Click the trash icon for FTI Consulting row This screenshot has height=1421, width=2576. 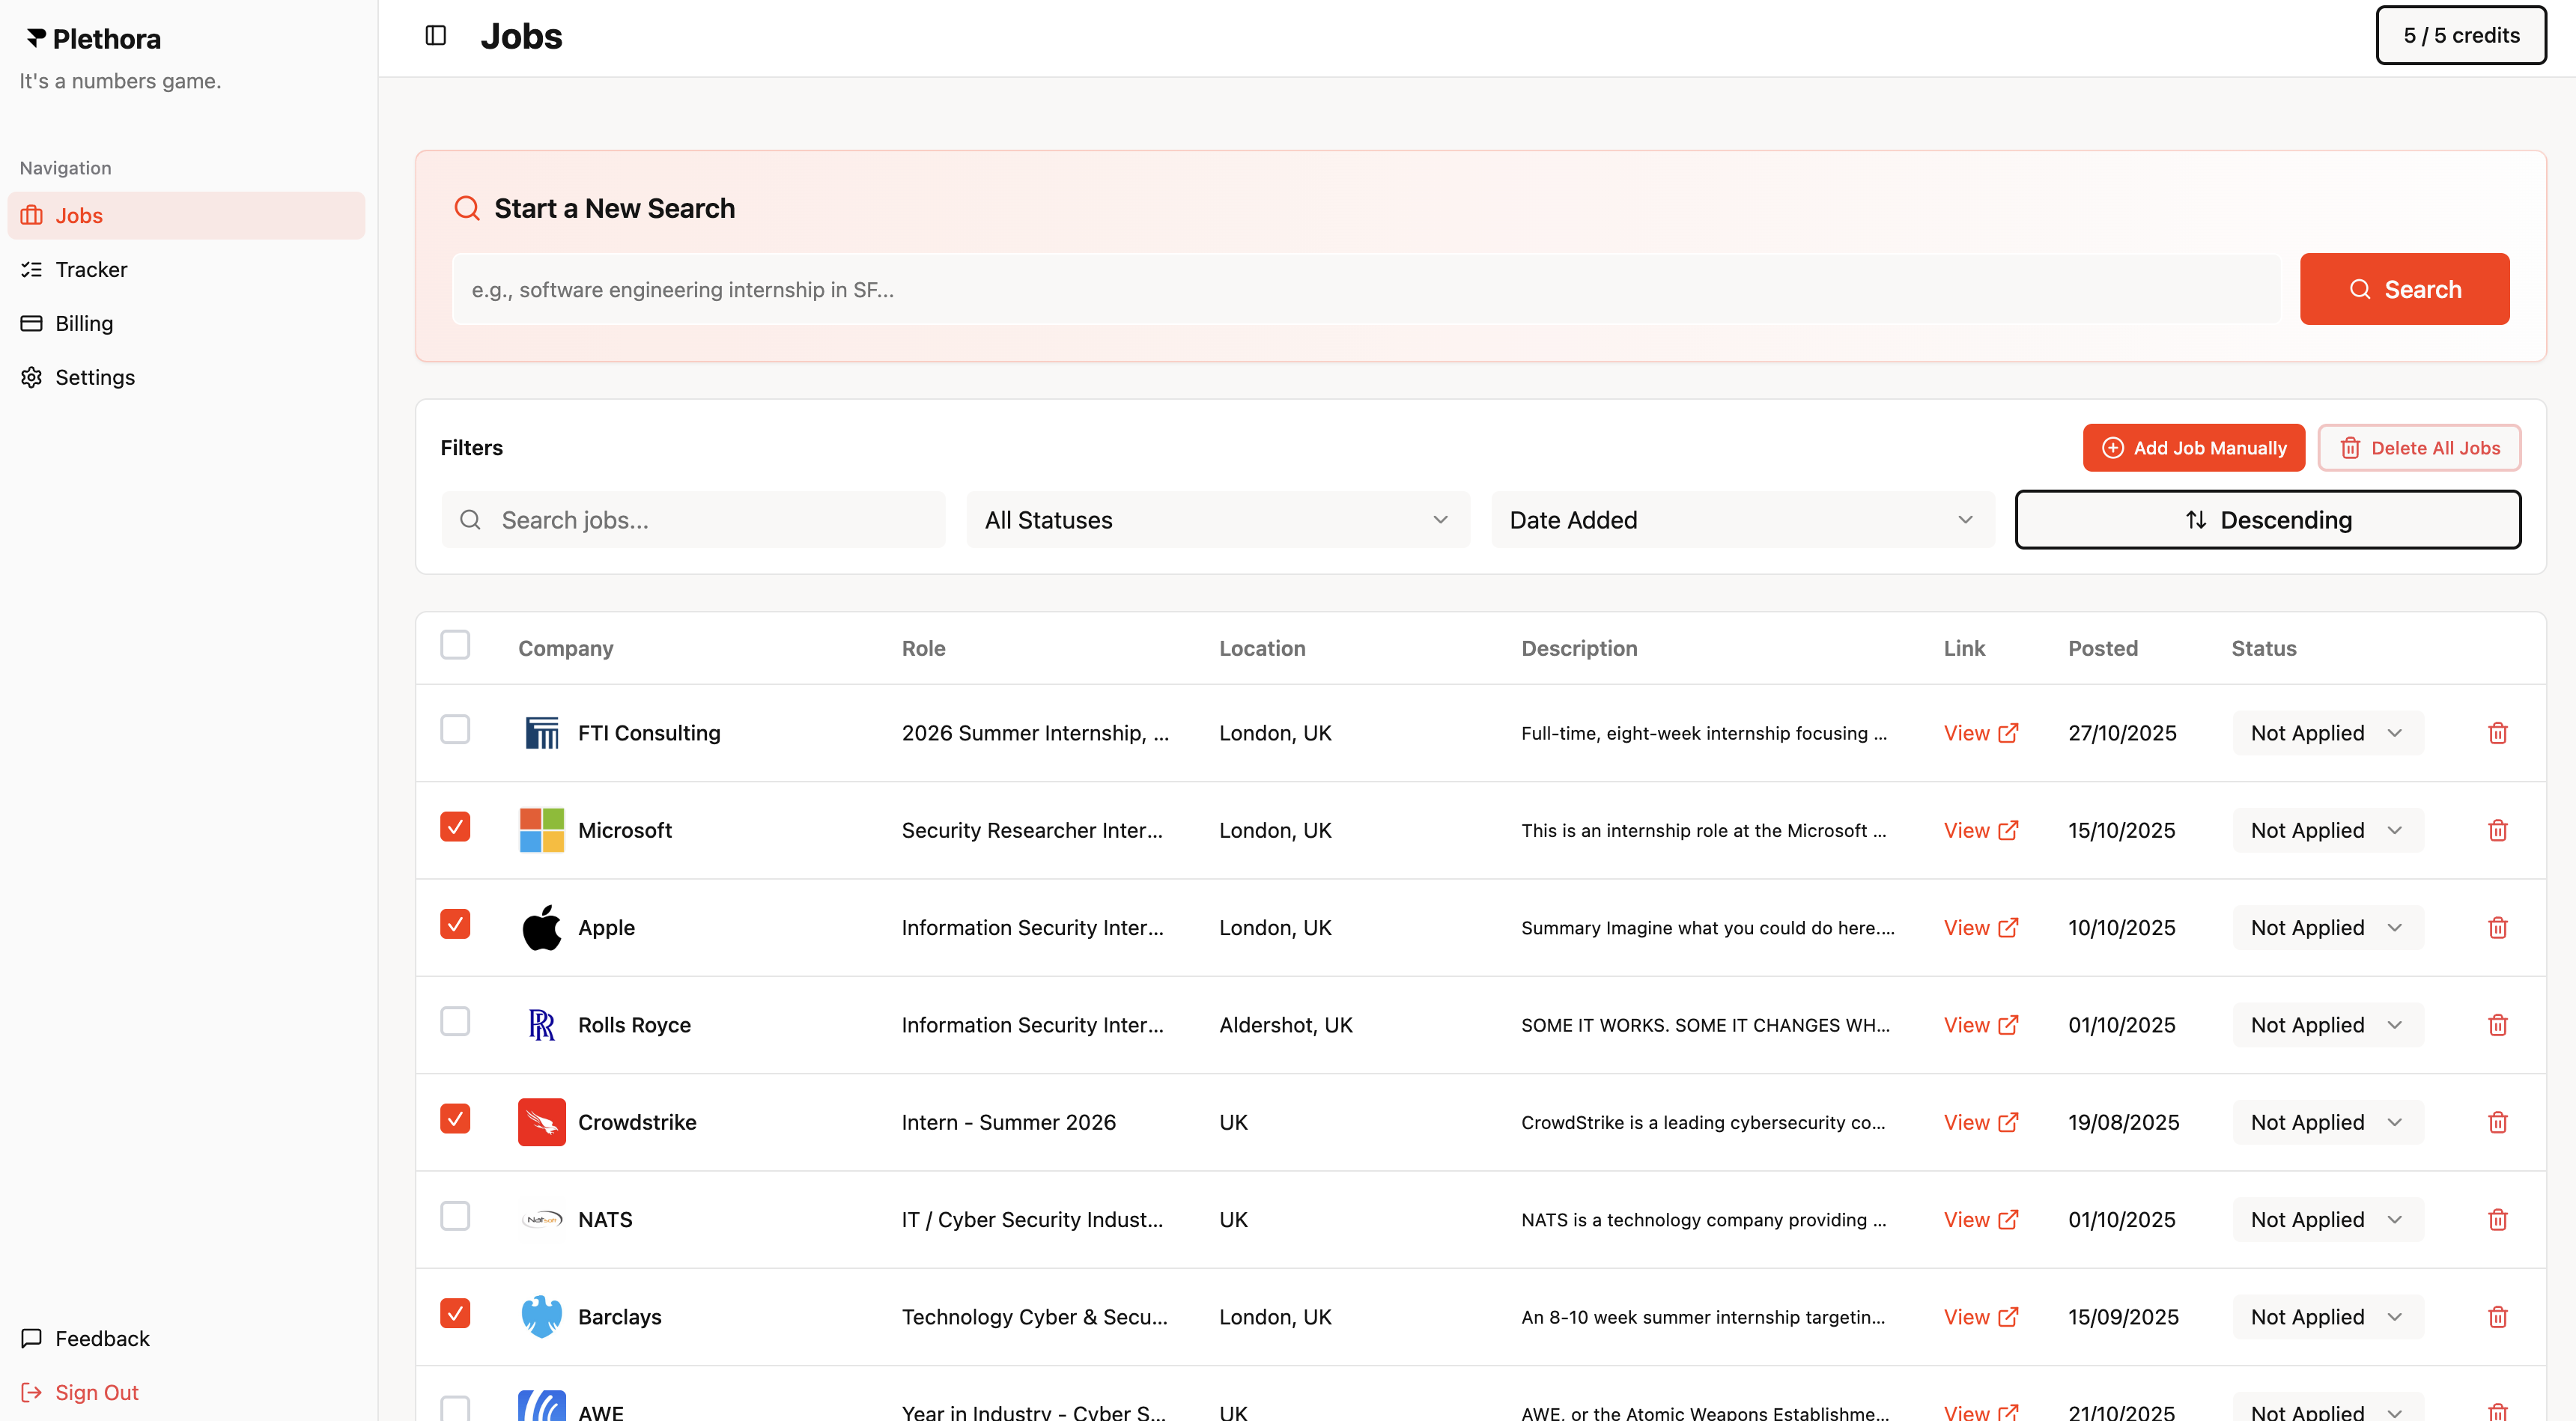pyautogui.click(x=2497, y=733)
